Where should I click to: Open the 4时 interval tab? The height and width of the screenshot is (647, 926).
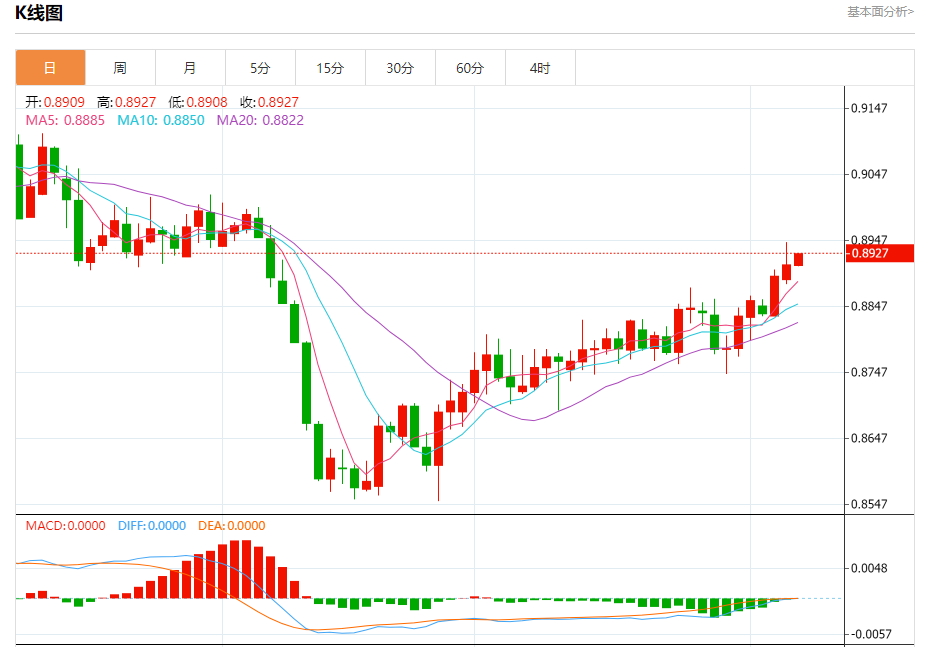coord(540,68)
